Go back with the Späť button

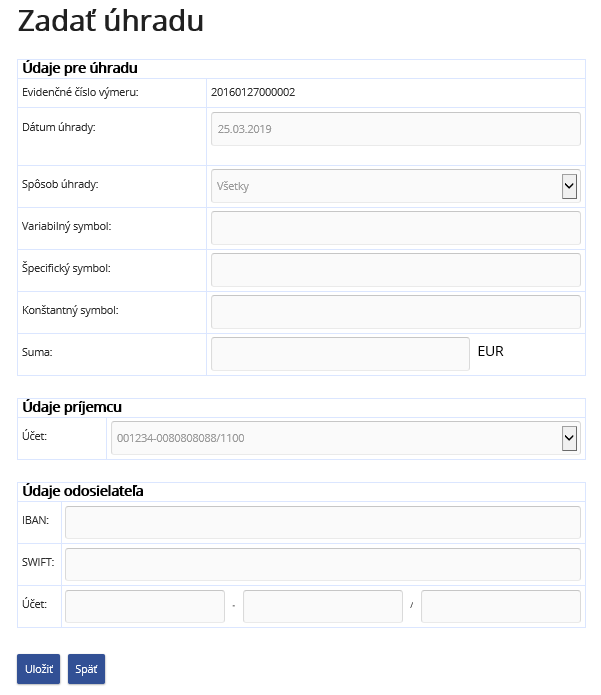tap(86, 669)
